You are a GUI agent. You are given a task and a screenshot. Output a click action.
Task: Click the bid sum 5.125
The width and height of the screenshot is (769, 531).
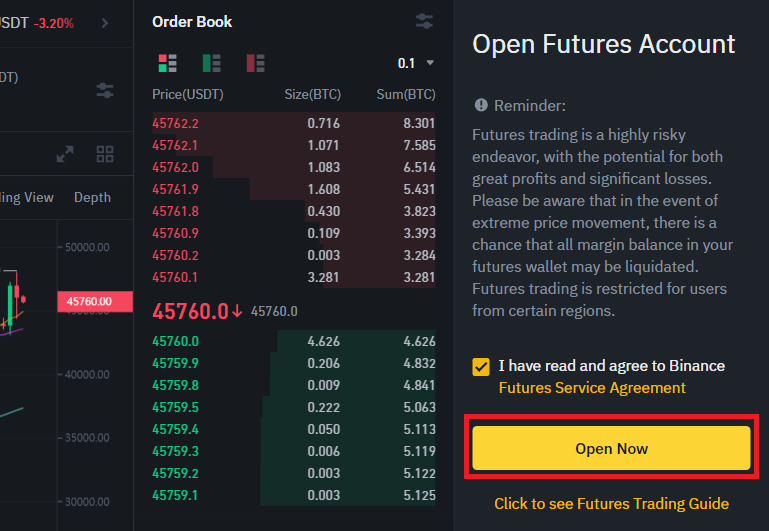coord(419,496)
